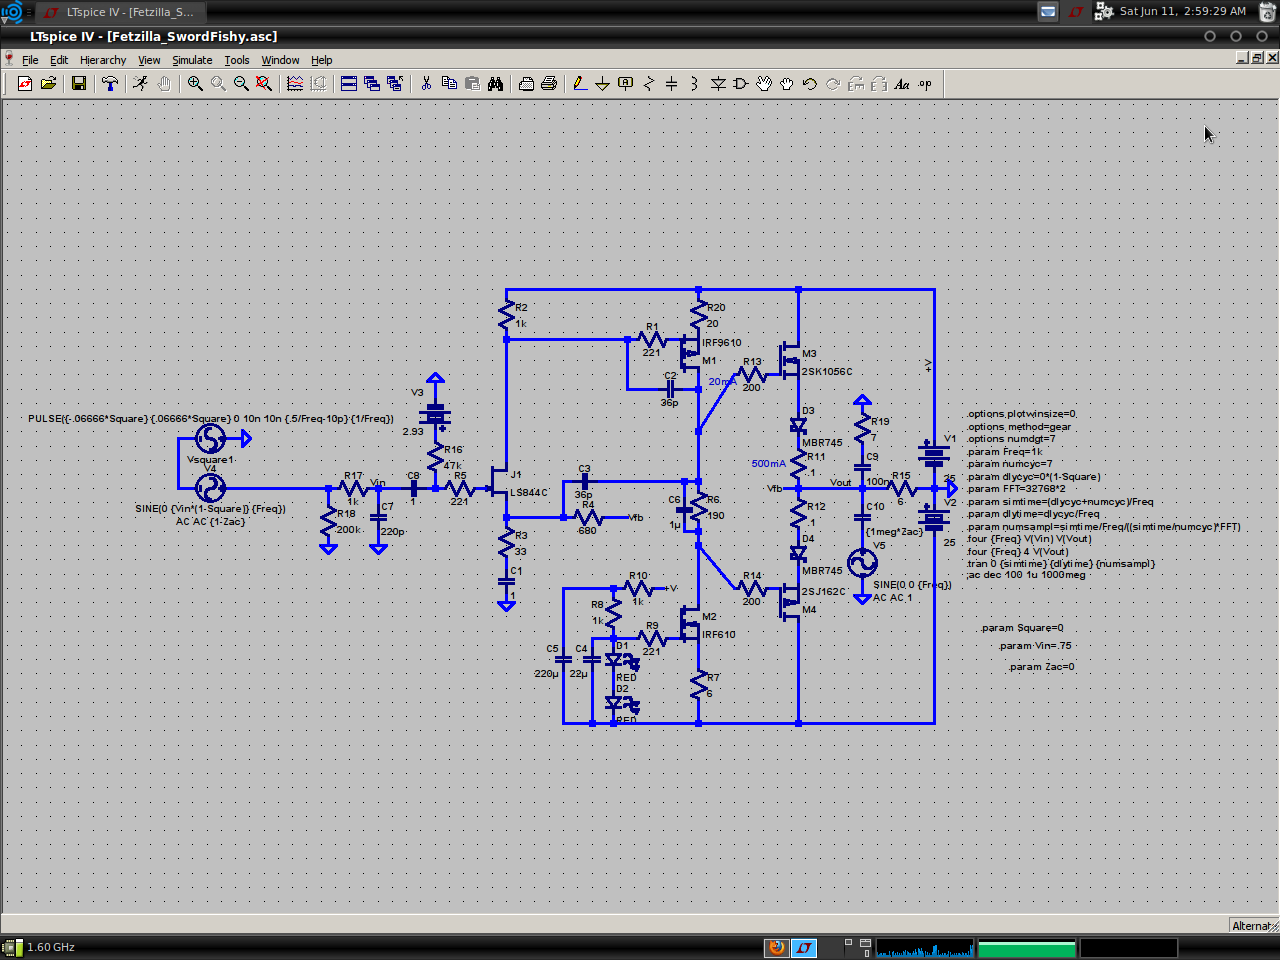Screen dimensions: 1280x960
Task: Click the 2SK1056C transistor label
Action: point(827,372)
